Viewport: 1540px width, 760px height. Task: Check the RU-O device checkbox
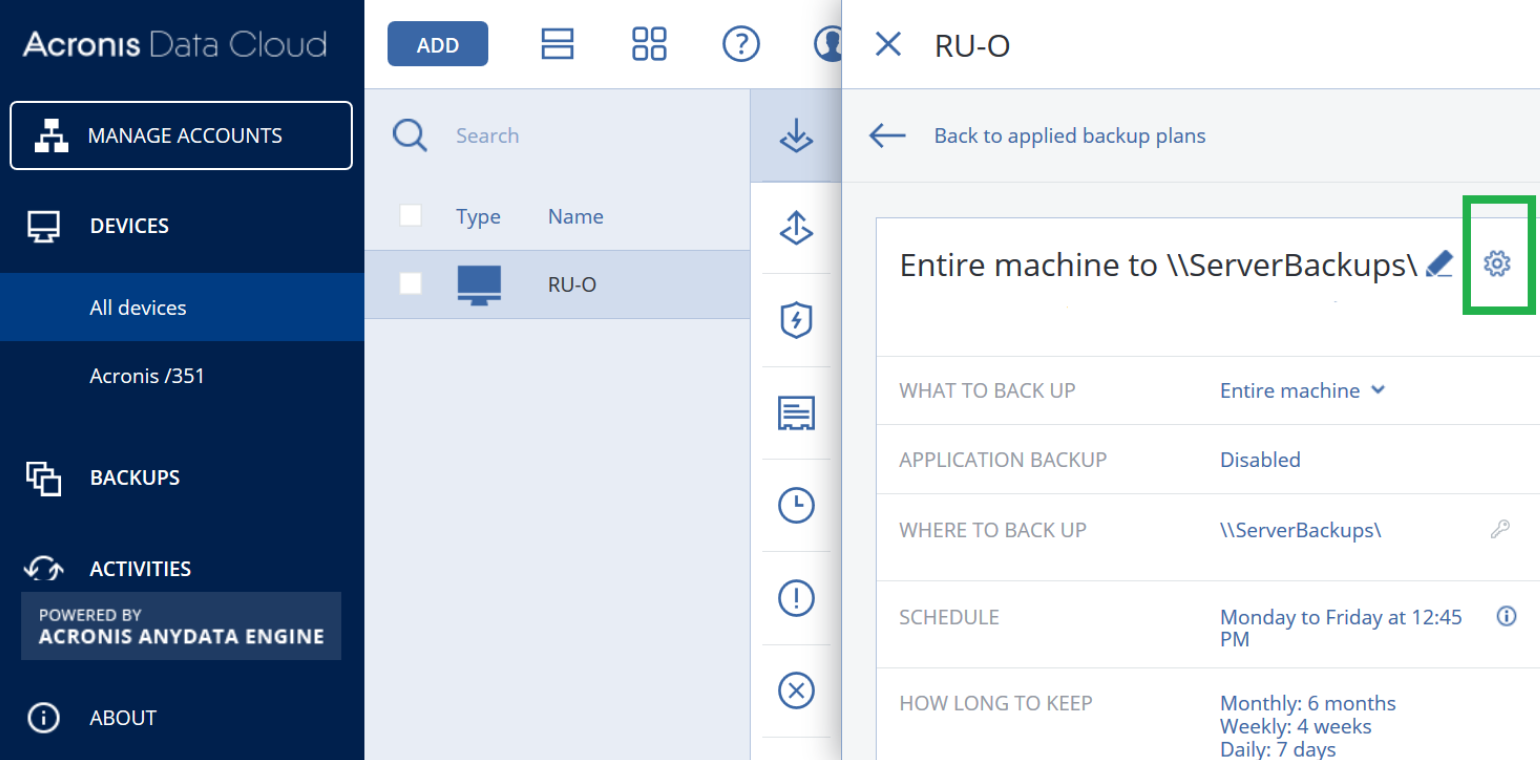410,284
